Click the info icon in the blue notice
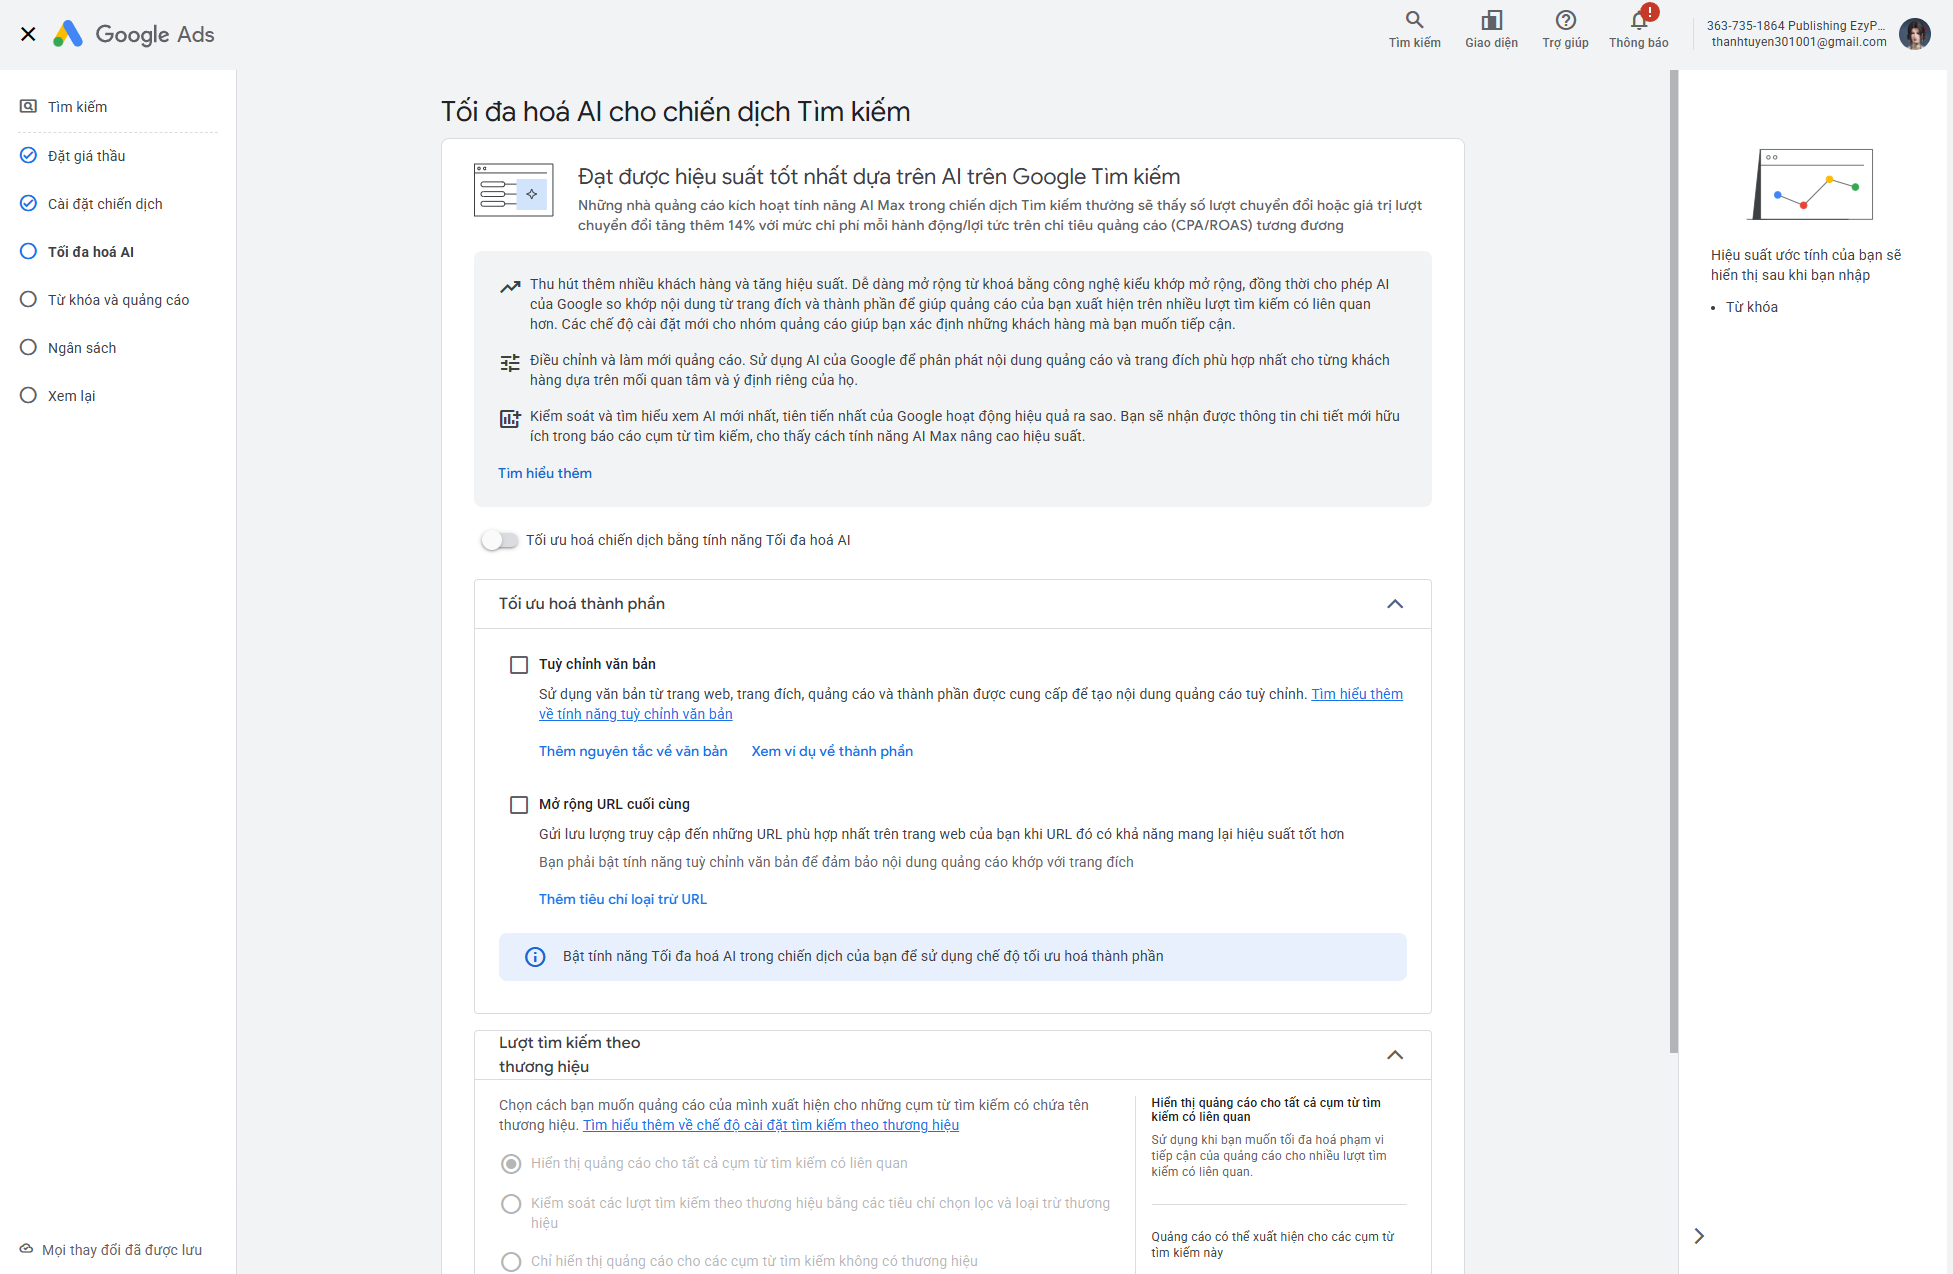Viewport: 1953px width, 1274px height. pyautogui.click(x=535, y=957)
